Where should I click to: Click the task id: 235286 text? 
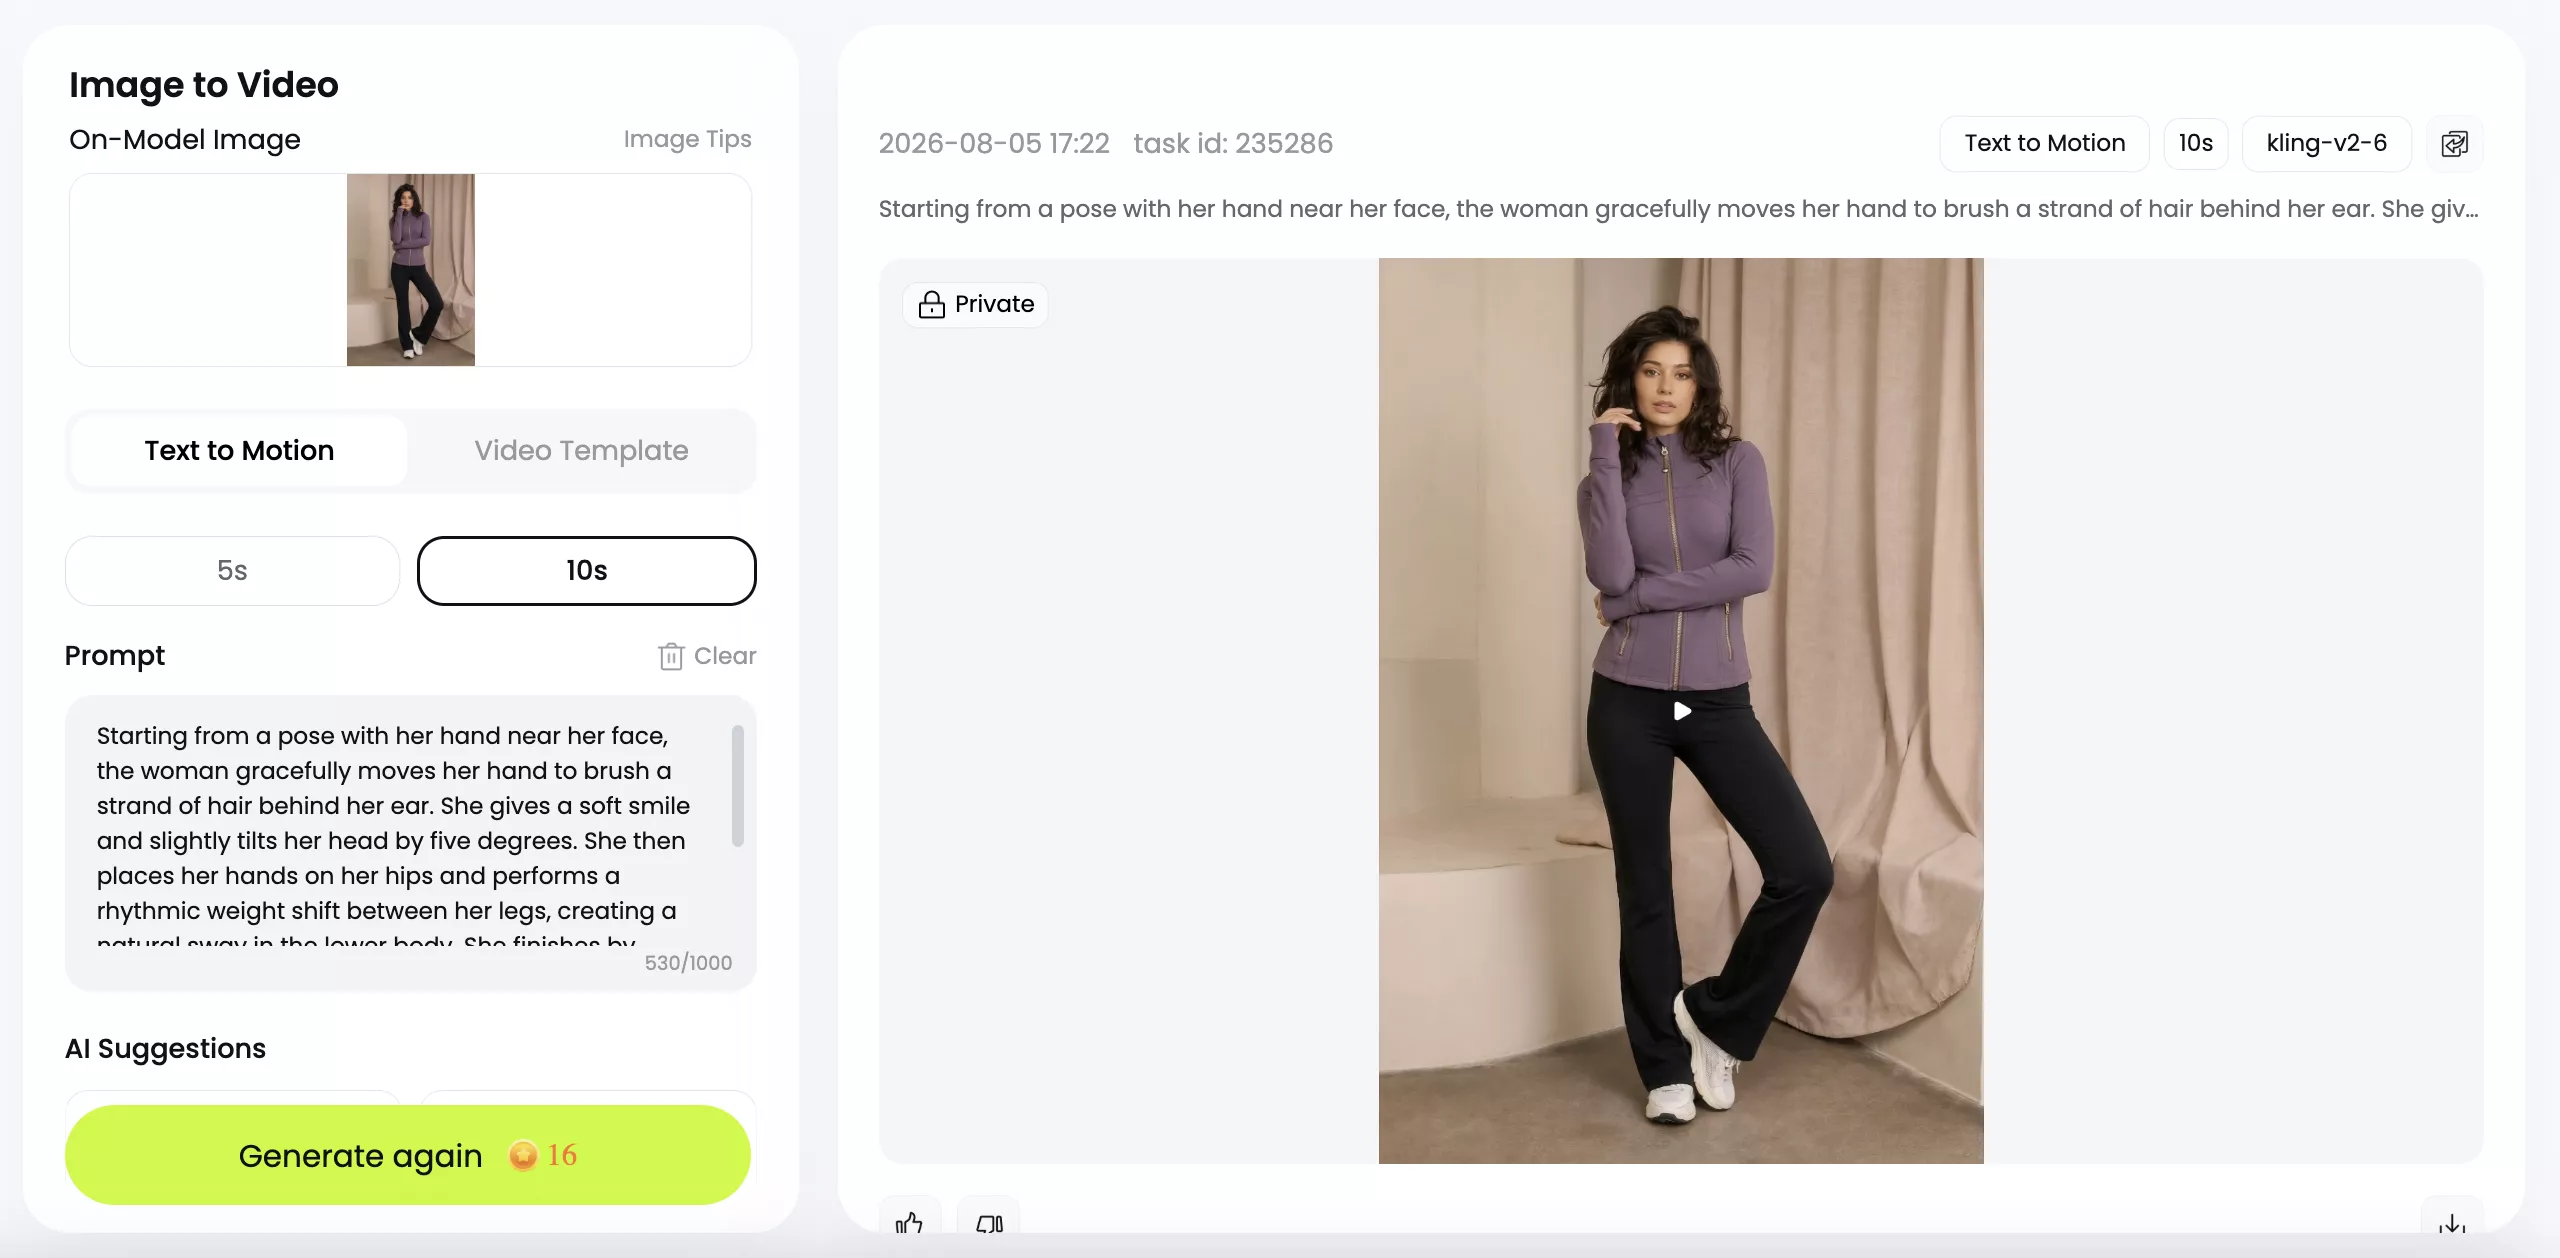coord(1233,144)
